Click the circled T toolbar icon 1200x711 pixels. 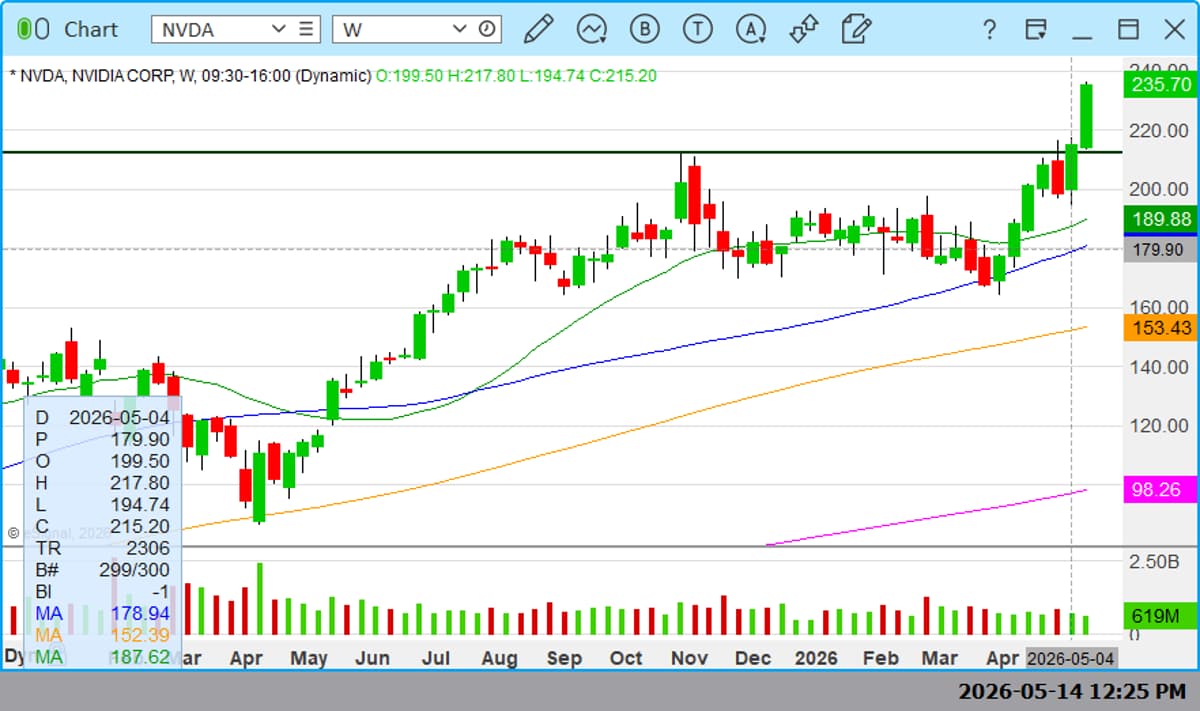tap(697, 29)
